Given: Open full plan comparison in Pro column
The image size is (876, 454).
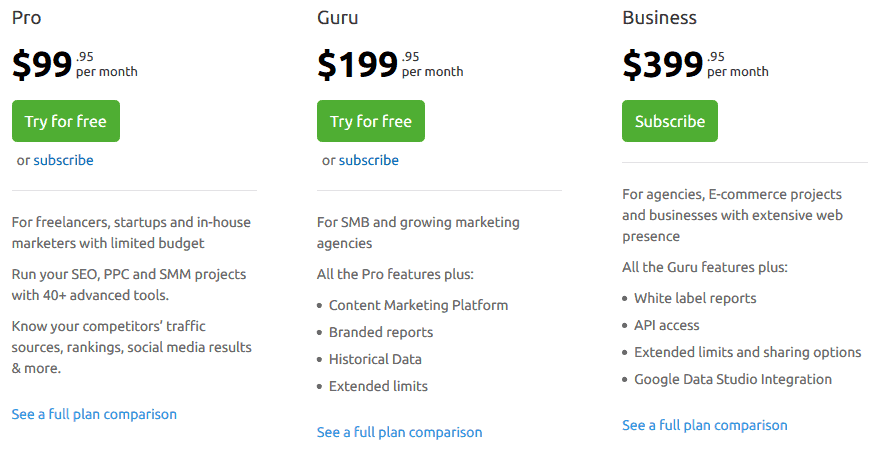Looking at the screenshot, I should 94,414.
